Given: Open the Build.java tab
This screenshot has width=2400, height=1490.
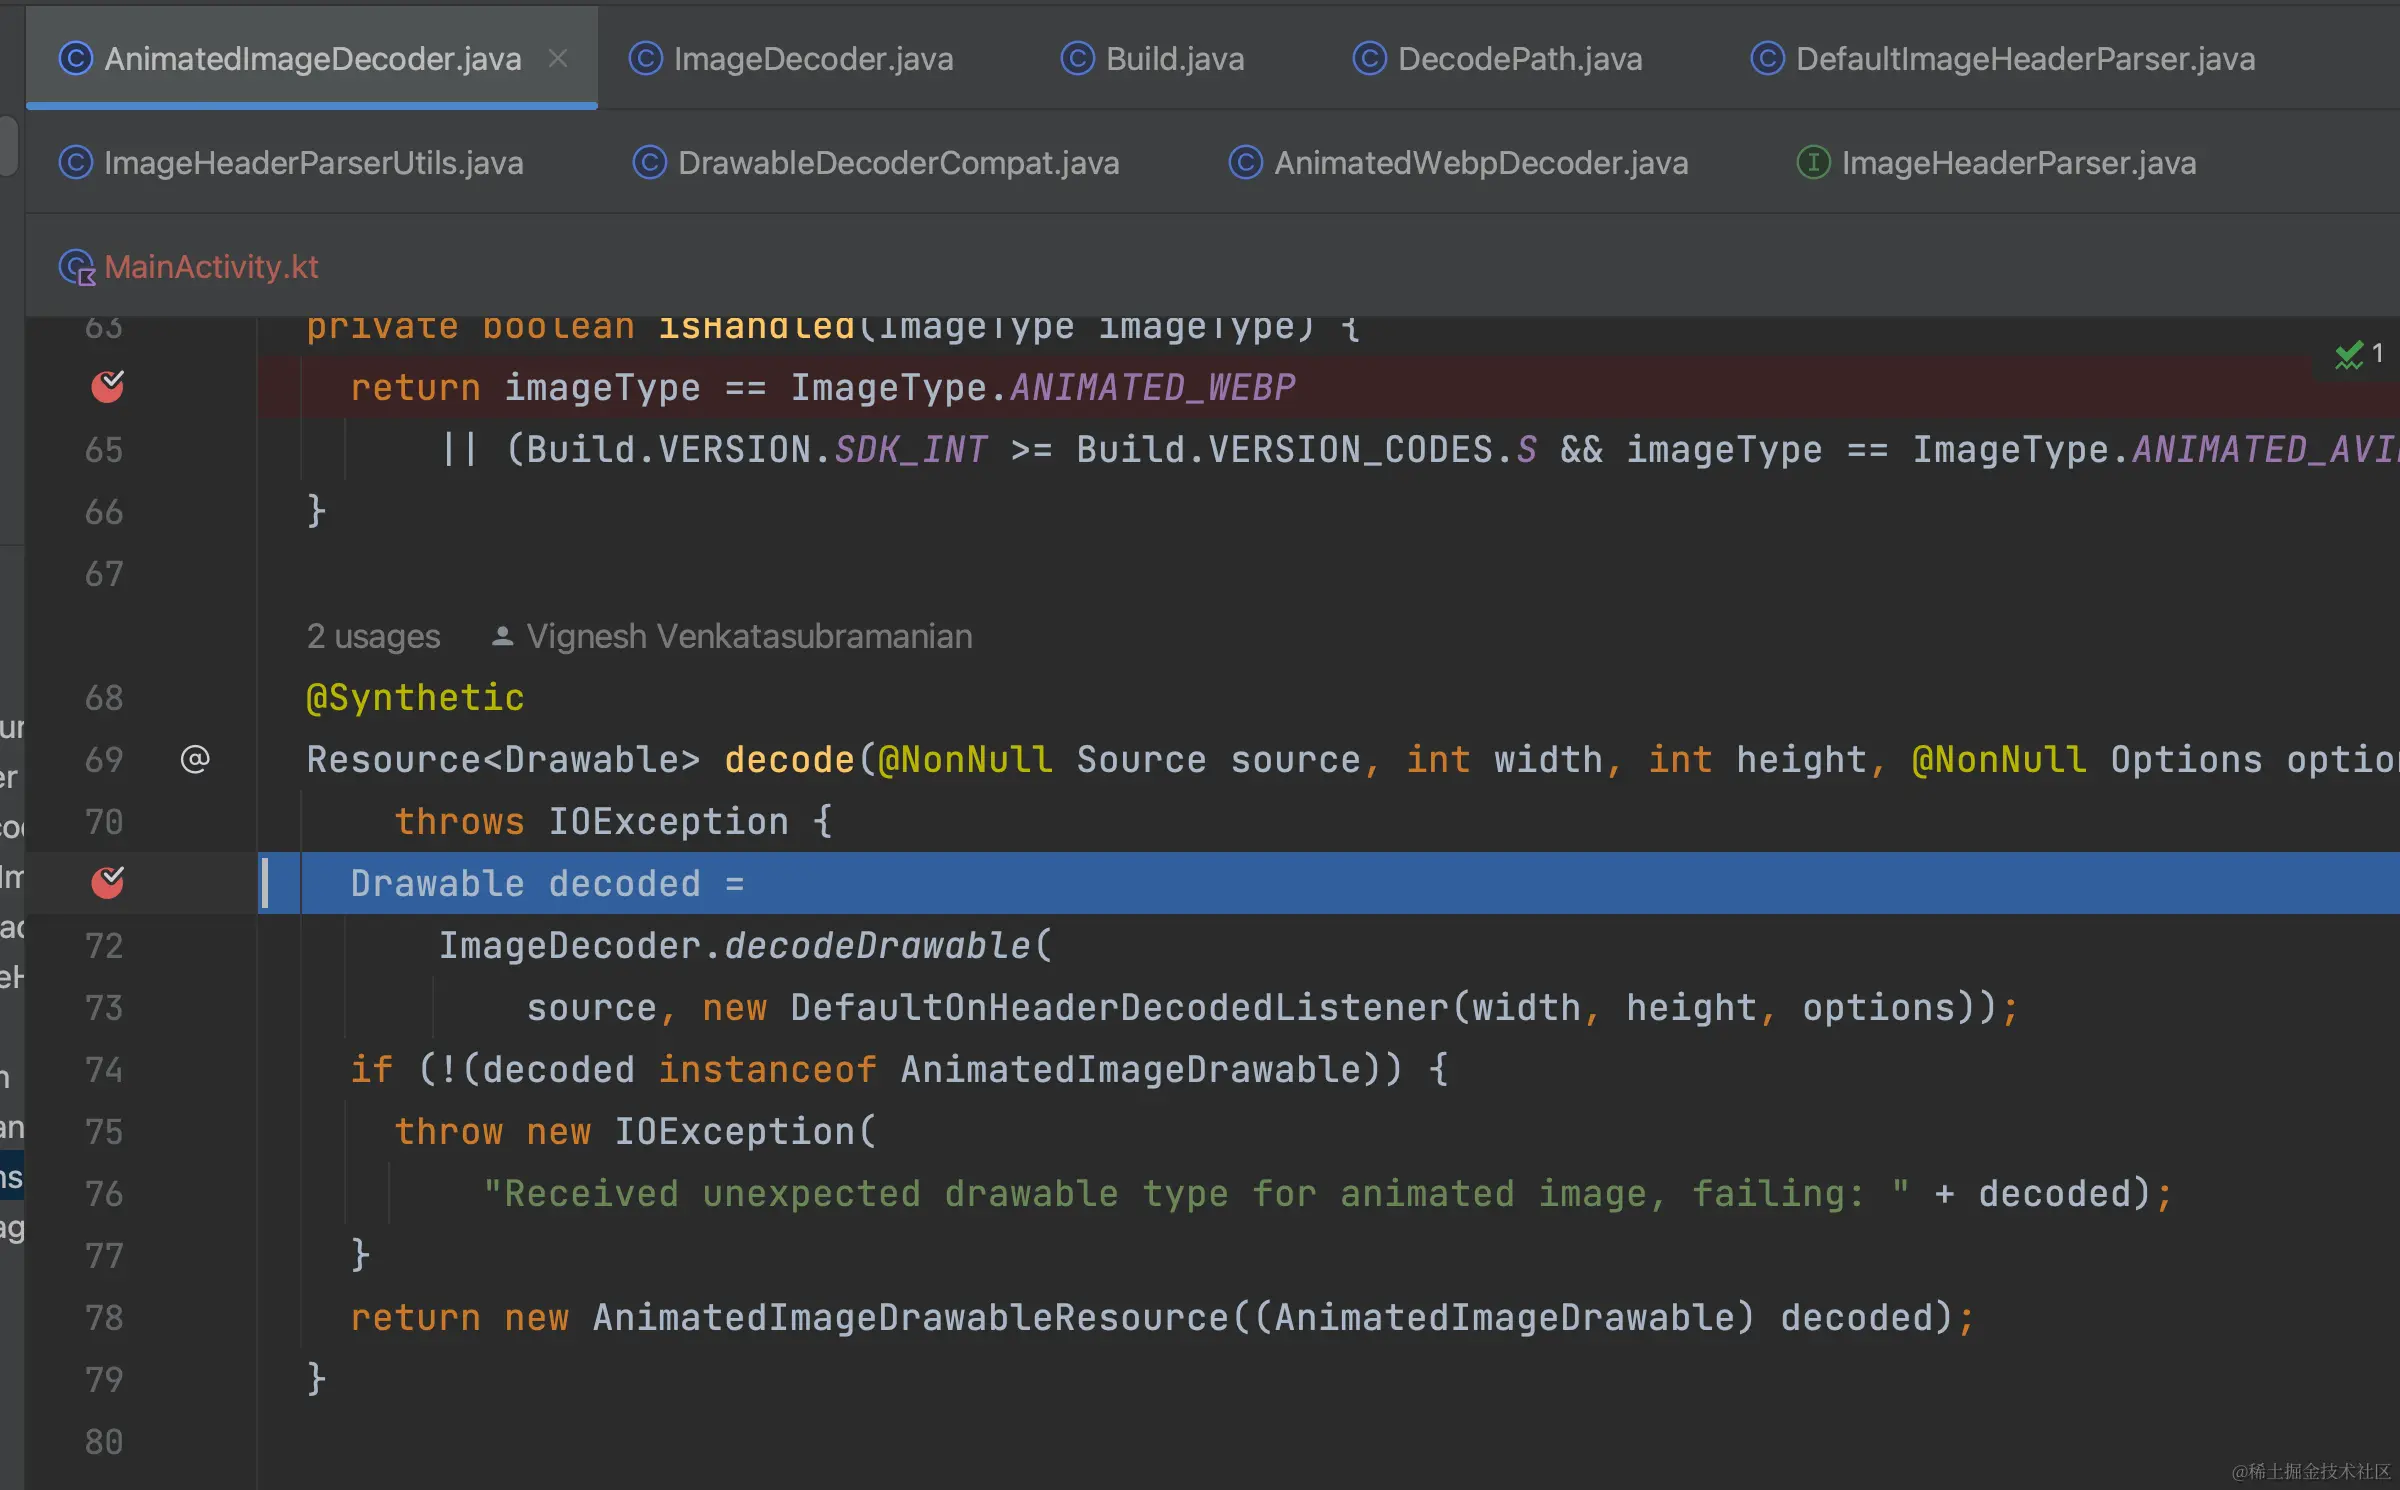Looking at the screenshot, I should coord(1153,59).
